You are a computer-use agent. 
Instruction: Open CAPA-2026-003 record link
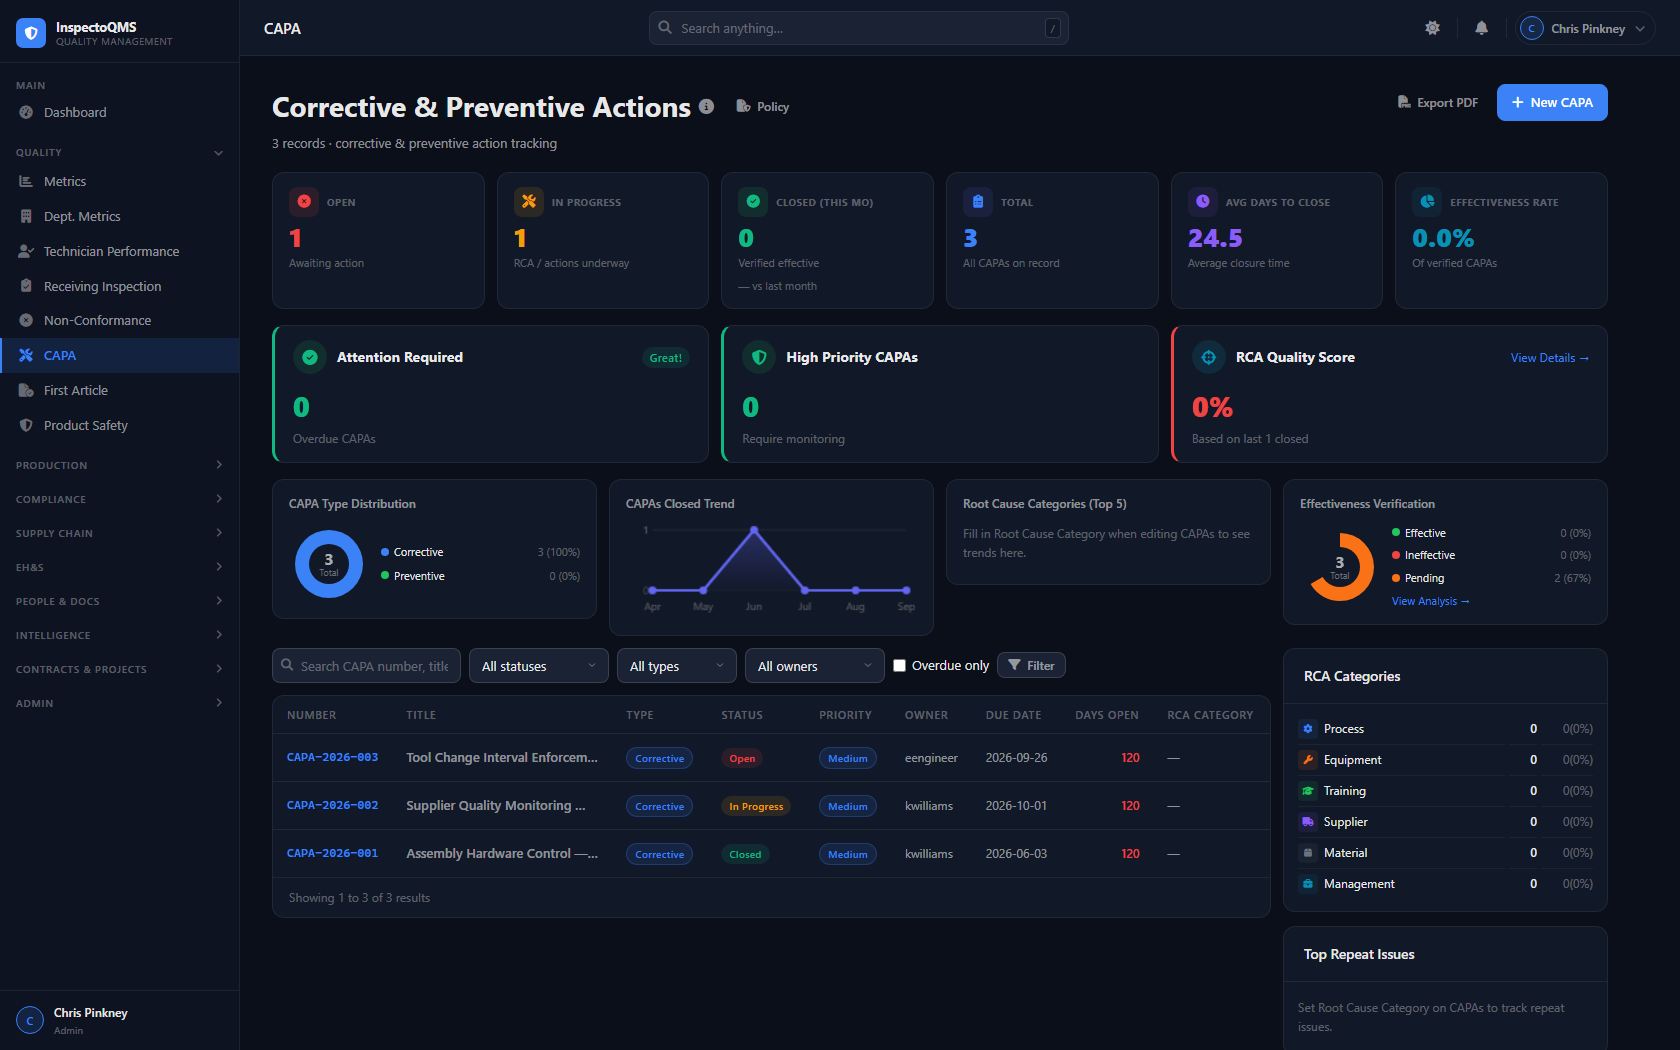click(332, 757)
